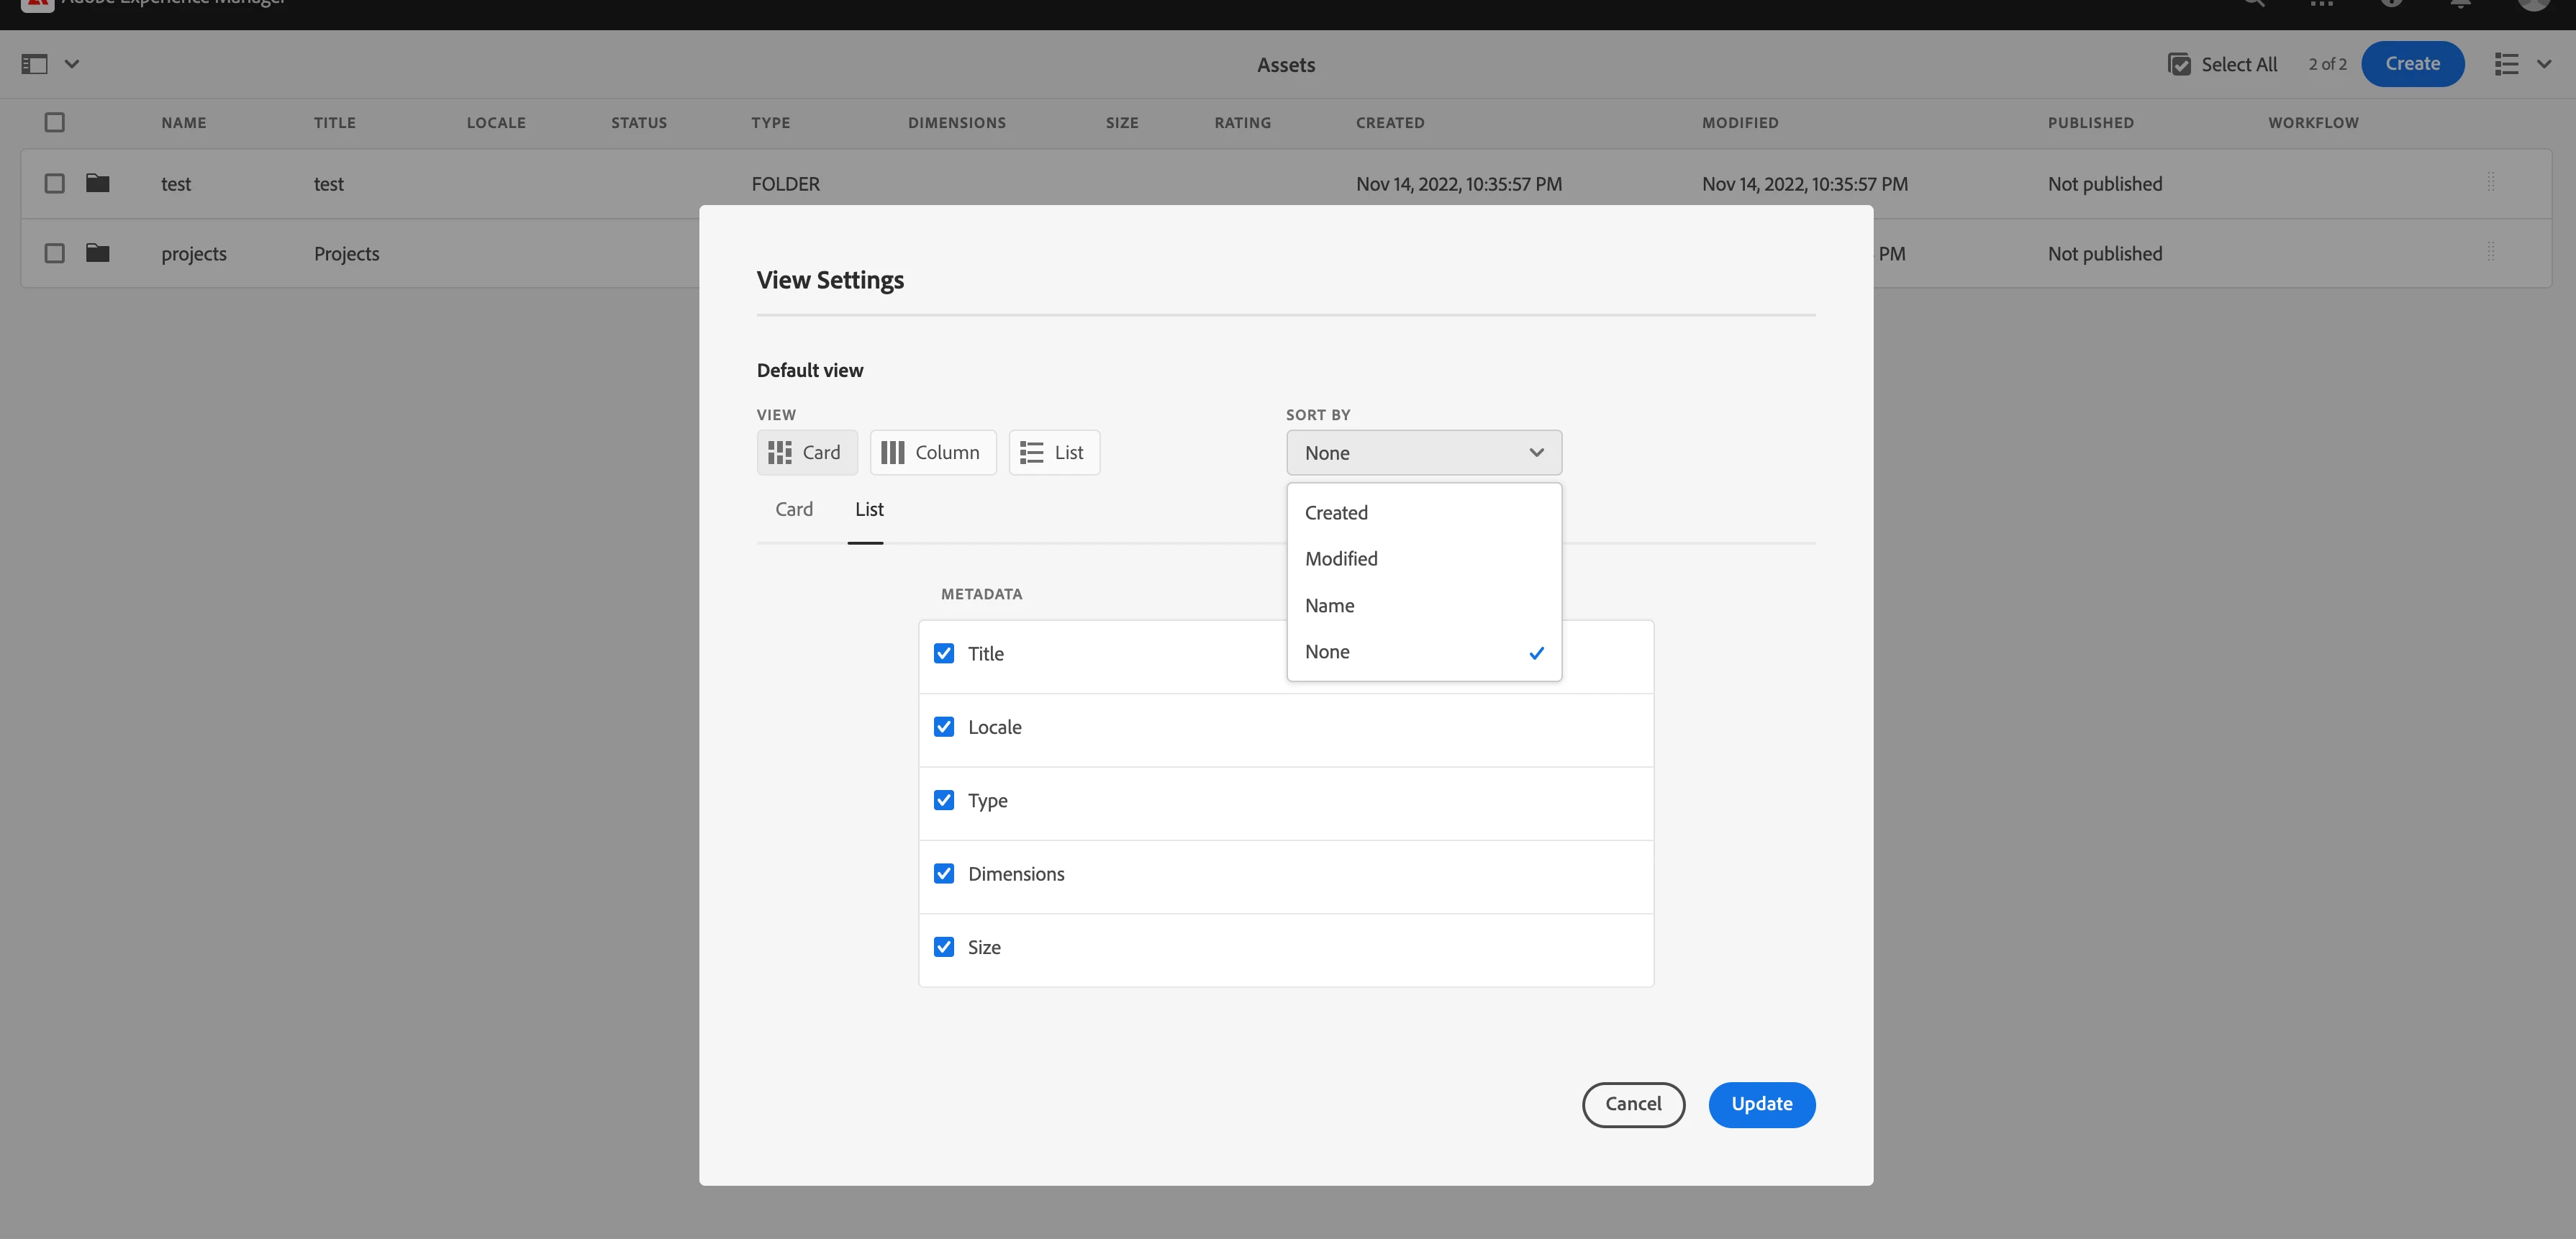The height and width of the screenshot is (1239, 2576).
Task: Select Modified in sort options
Action: (1341, 559)
